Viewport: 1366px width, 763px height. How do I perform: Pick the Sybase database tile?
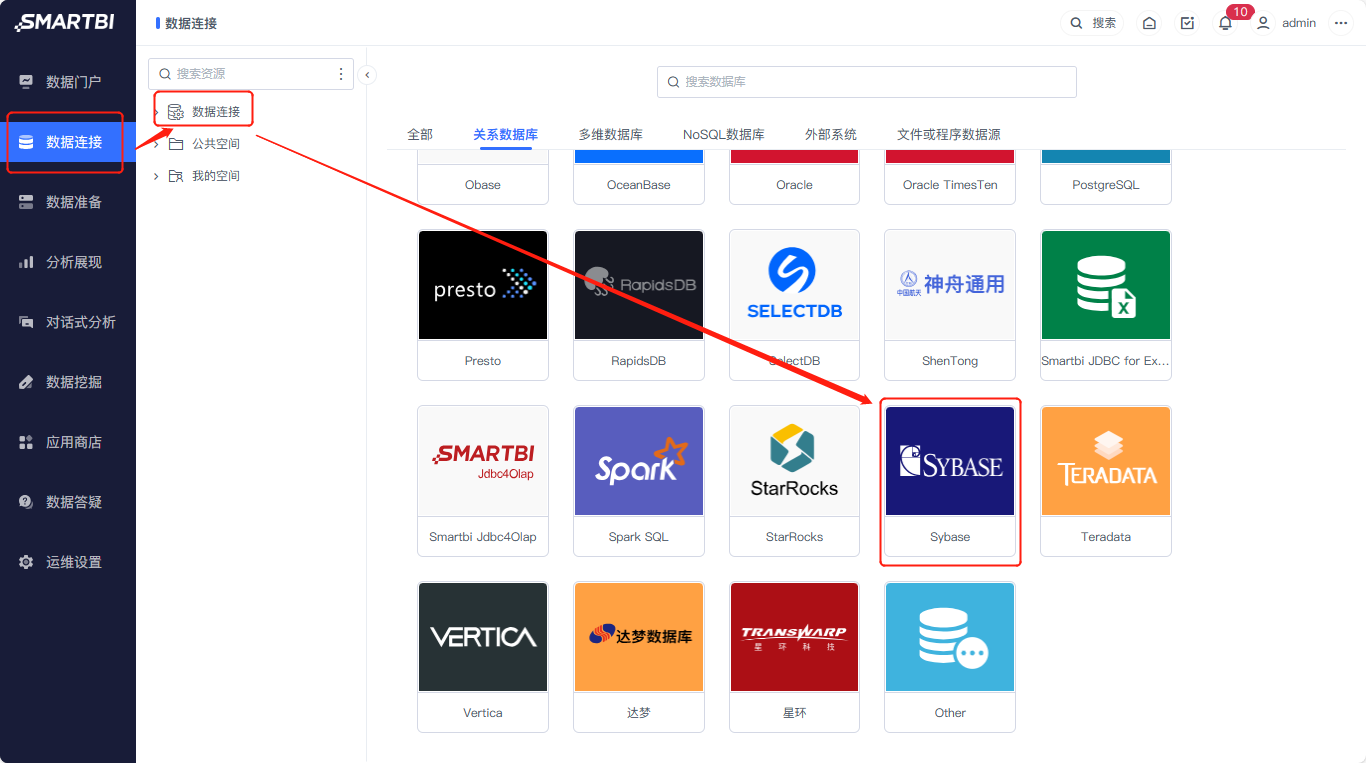click(950, 481)
